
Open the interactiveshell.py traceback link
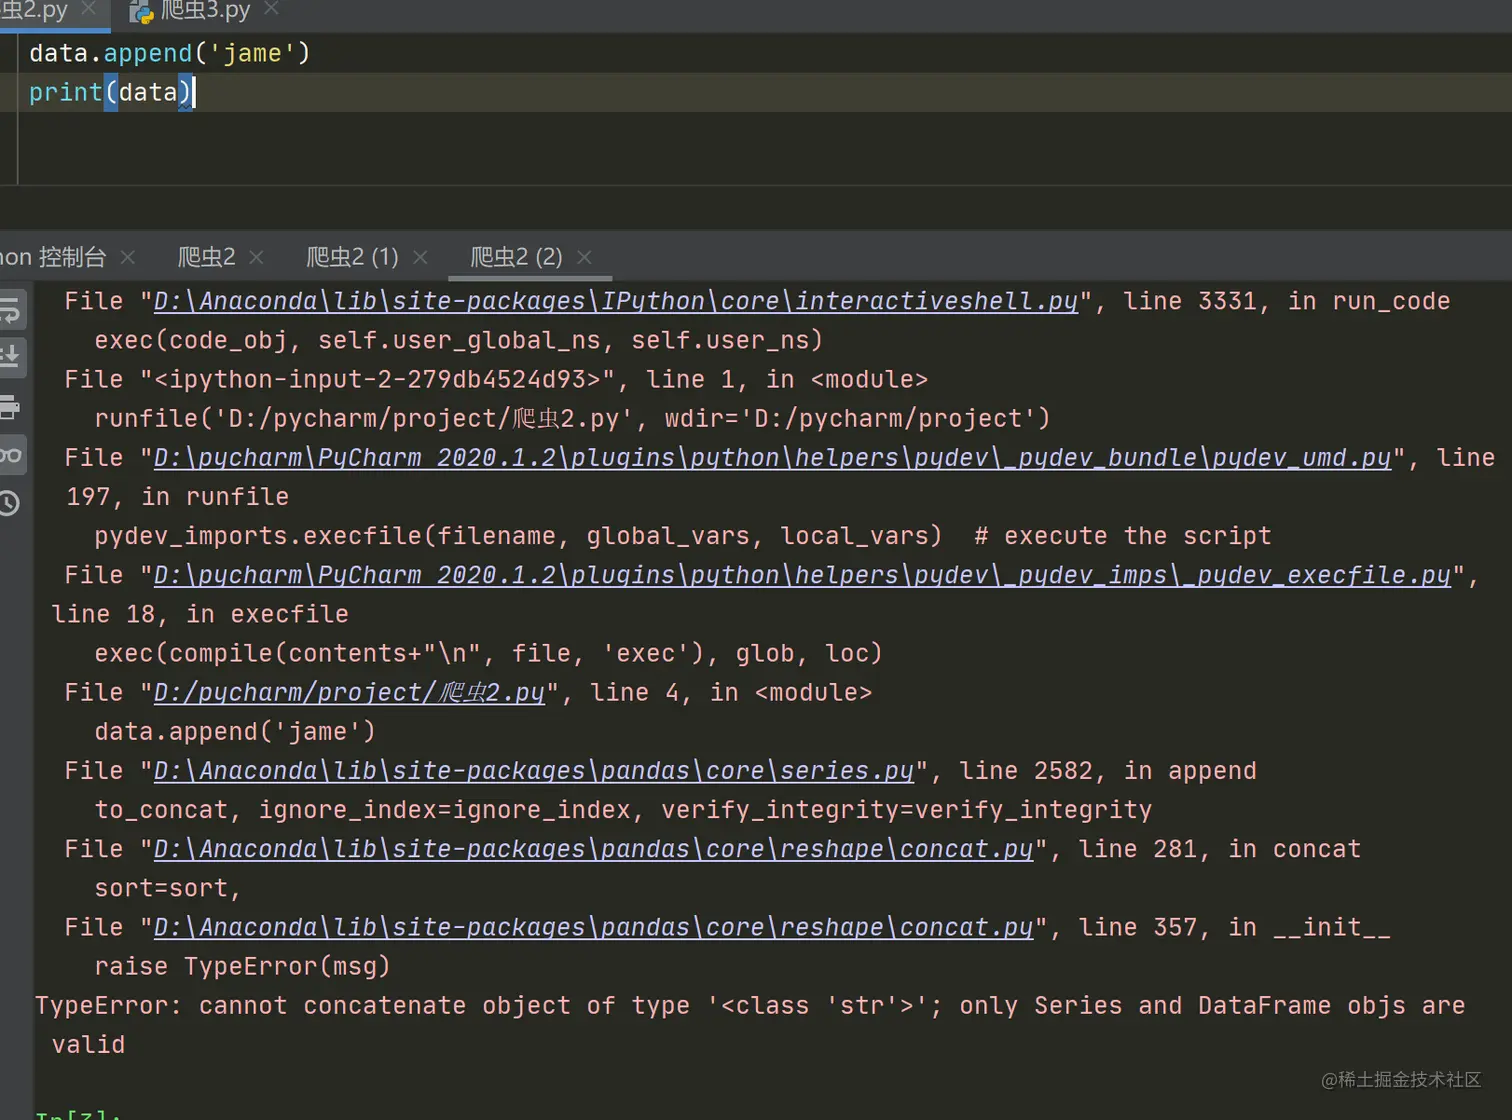[616, 301]
